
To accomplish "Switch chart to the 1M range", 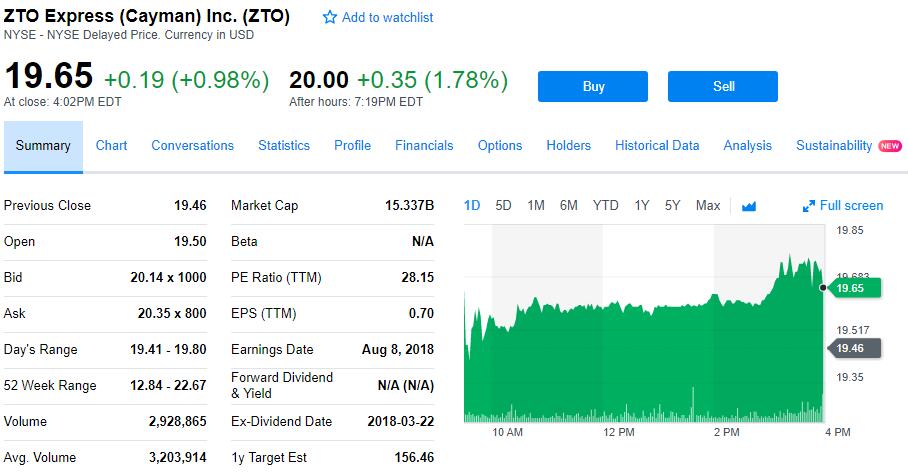I will click(x=536, y=205).
